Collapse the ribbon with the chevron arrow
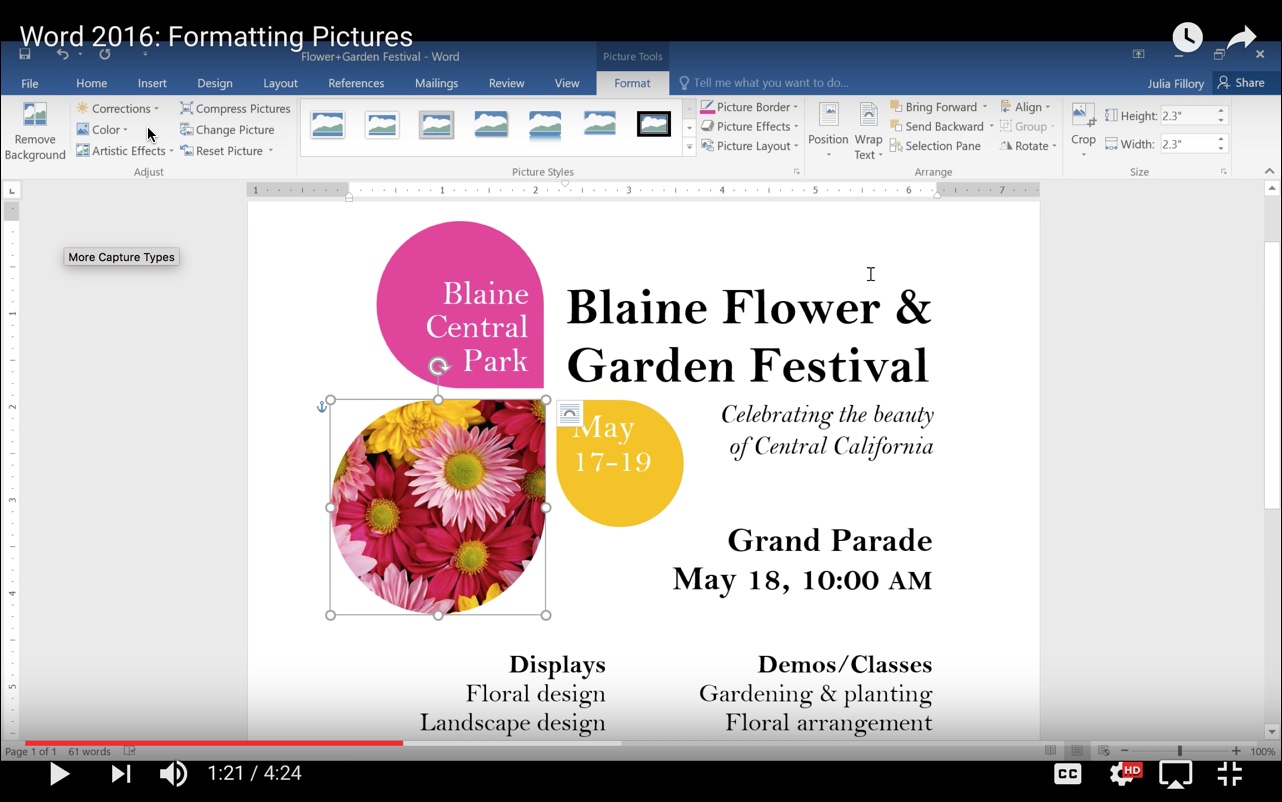 (1269, 172)
